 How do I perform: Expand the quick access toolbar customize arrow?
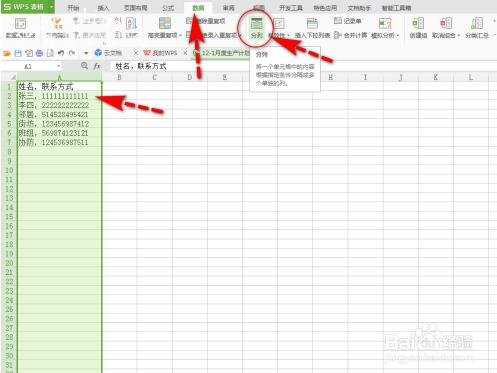[x=86, y=53]
